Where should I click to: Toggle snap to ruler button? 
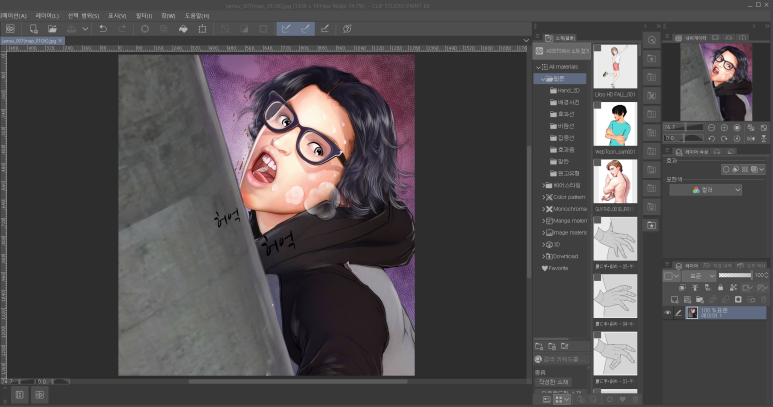click(x=286, y=29)
